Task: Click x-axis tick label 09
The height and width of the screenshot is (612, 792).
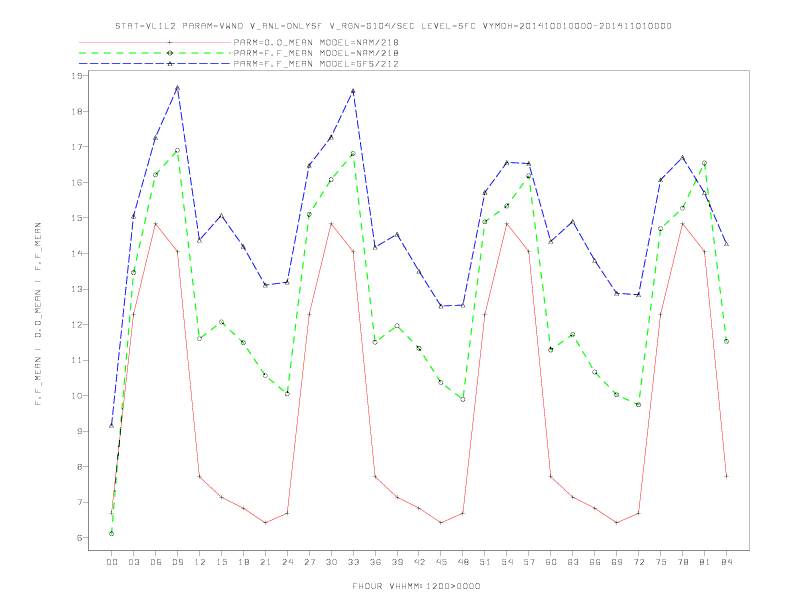Action: click(177, 562)
